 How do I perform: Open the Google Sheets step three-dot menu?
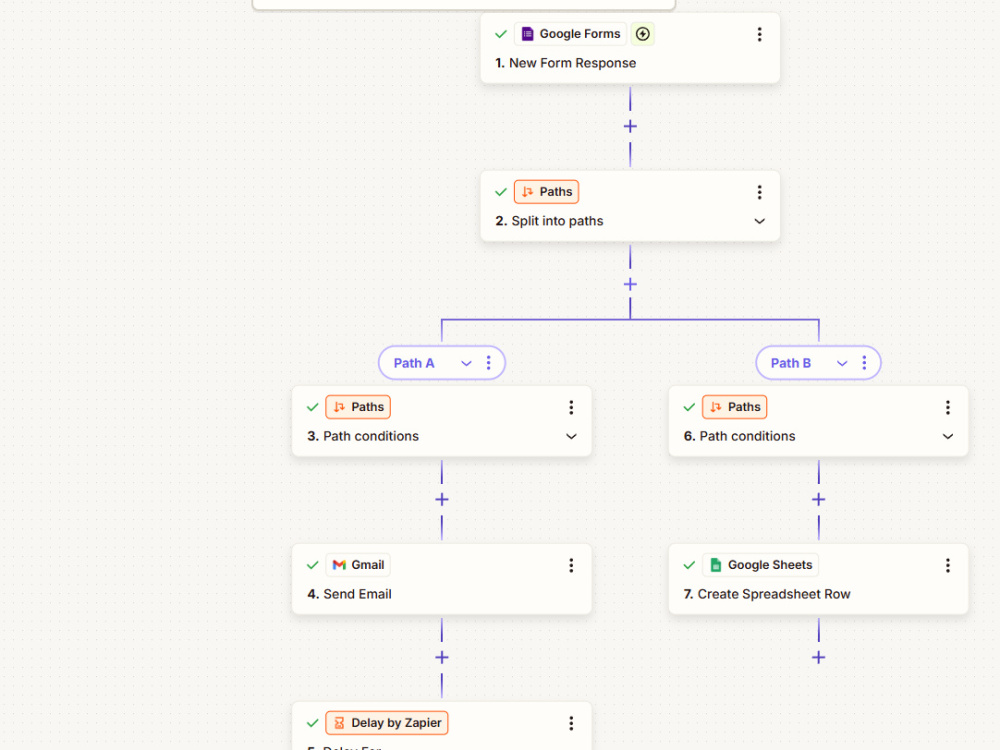click(948, 565)
